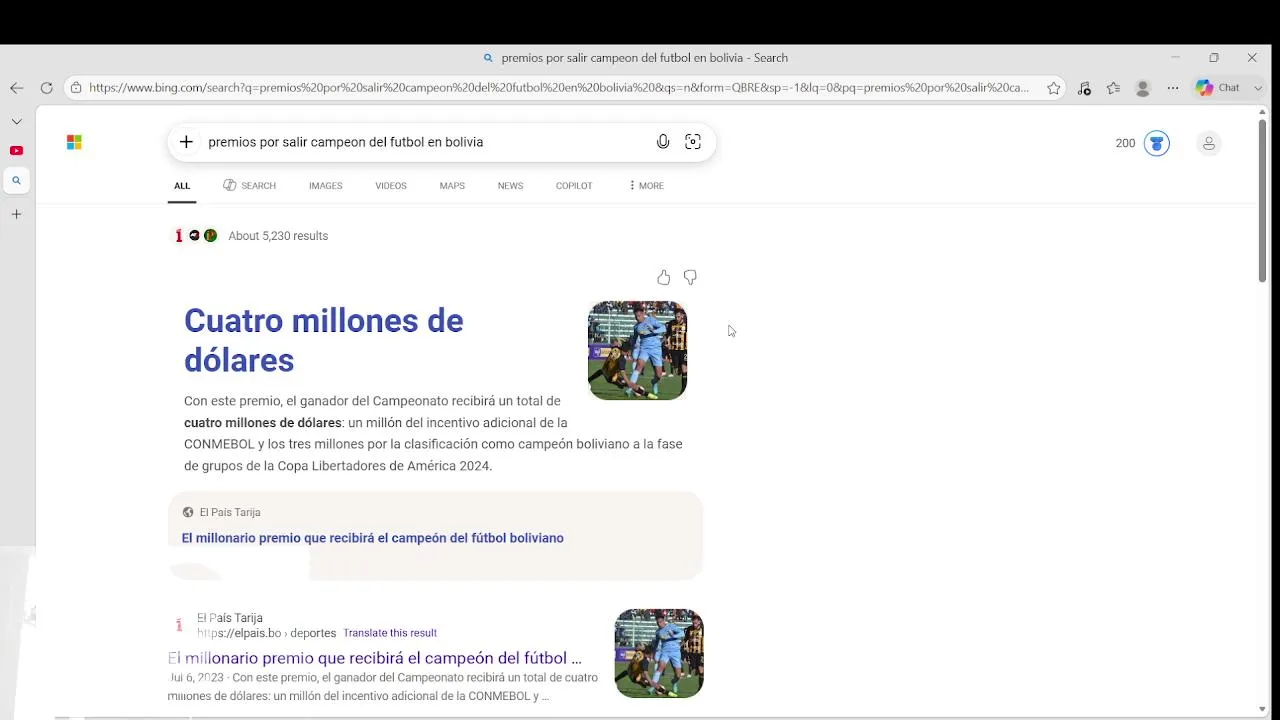View site information via the address bar lock icon
Viewport: 1280px width, 720px height.
[x=76, y=88]
